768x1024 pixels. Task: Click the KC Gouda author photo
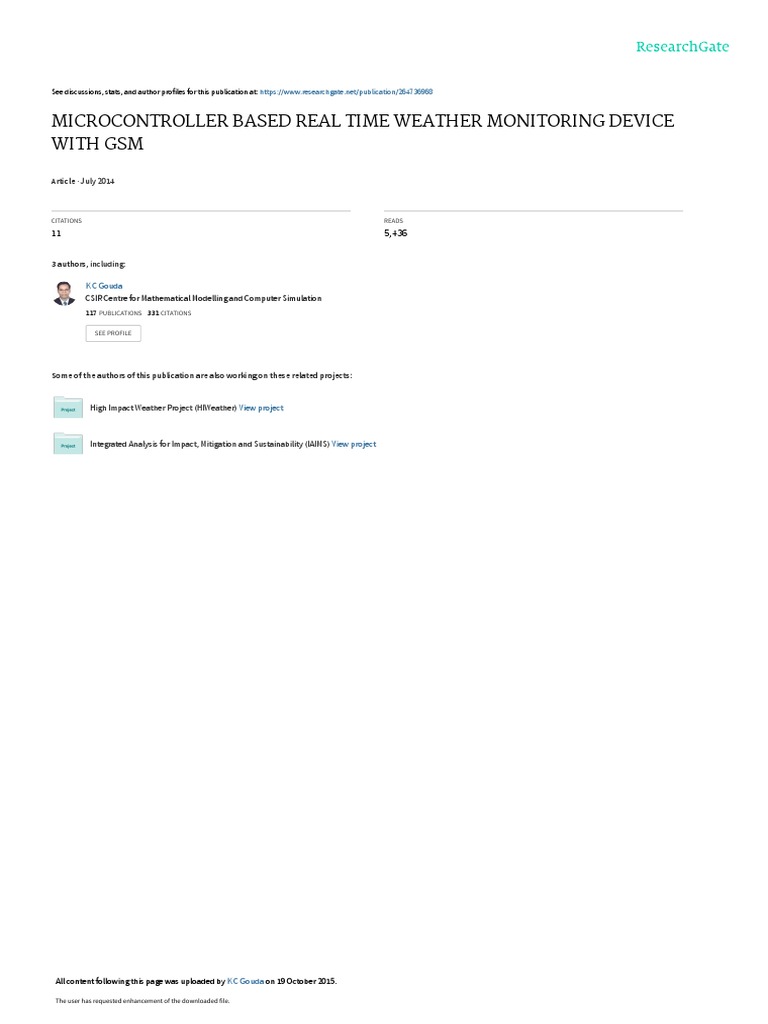click(64, 293)
